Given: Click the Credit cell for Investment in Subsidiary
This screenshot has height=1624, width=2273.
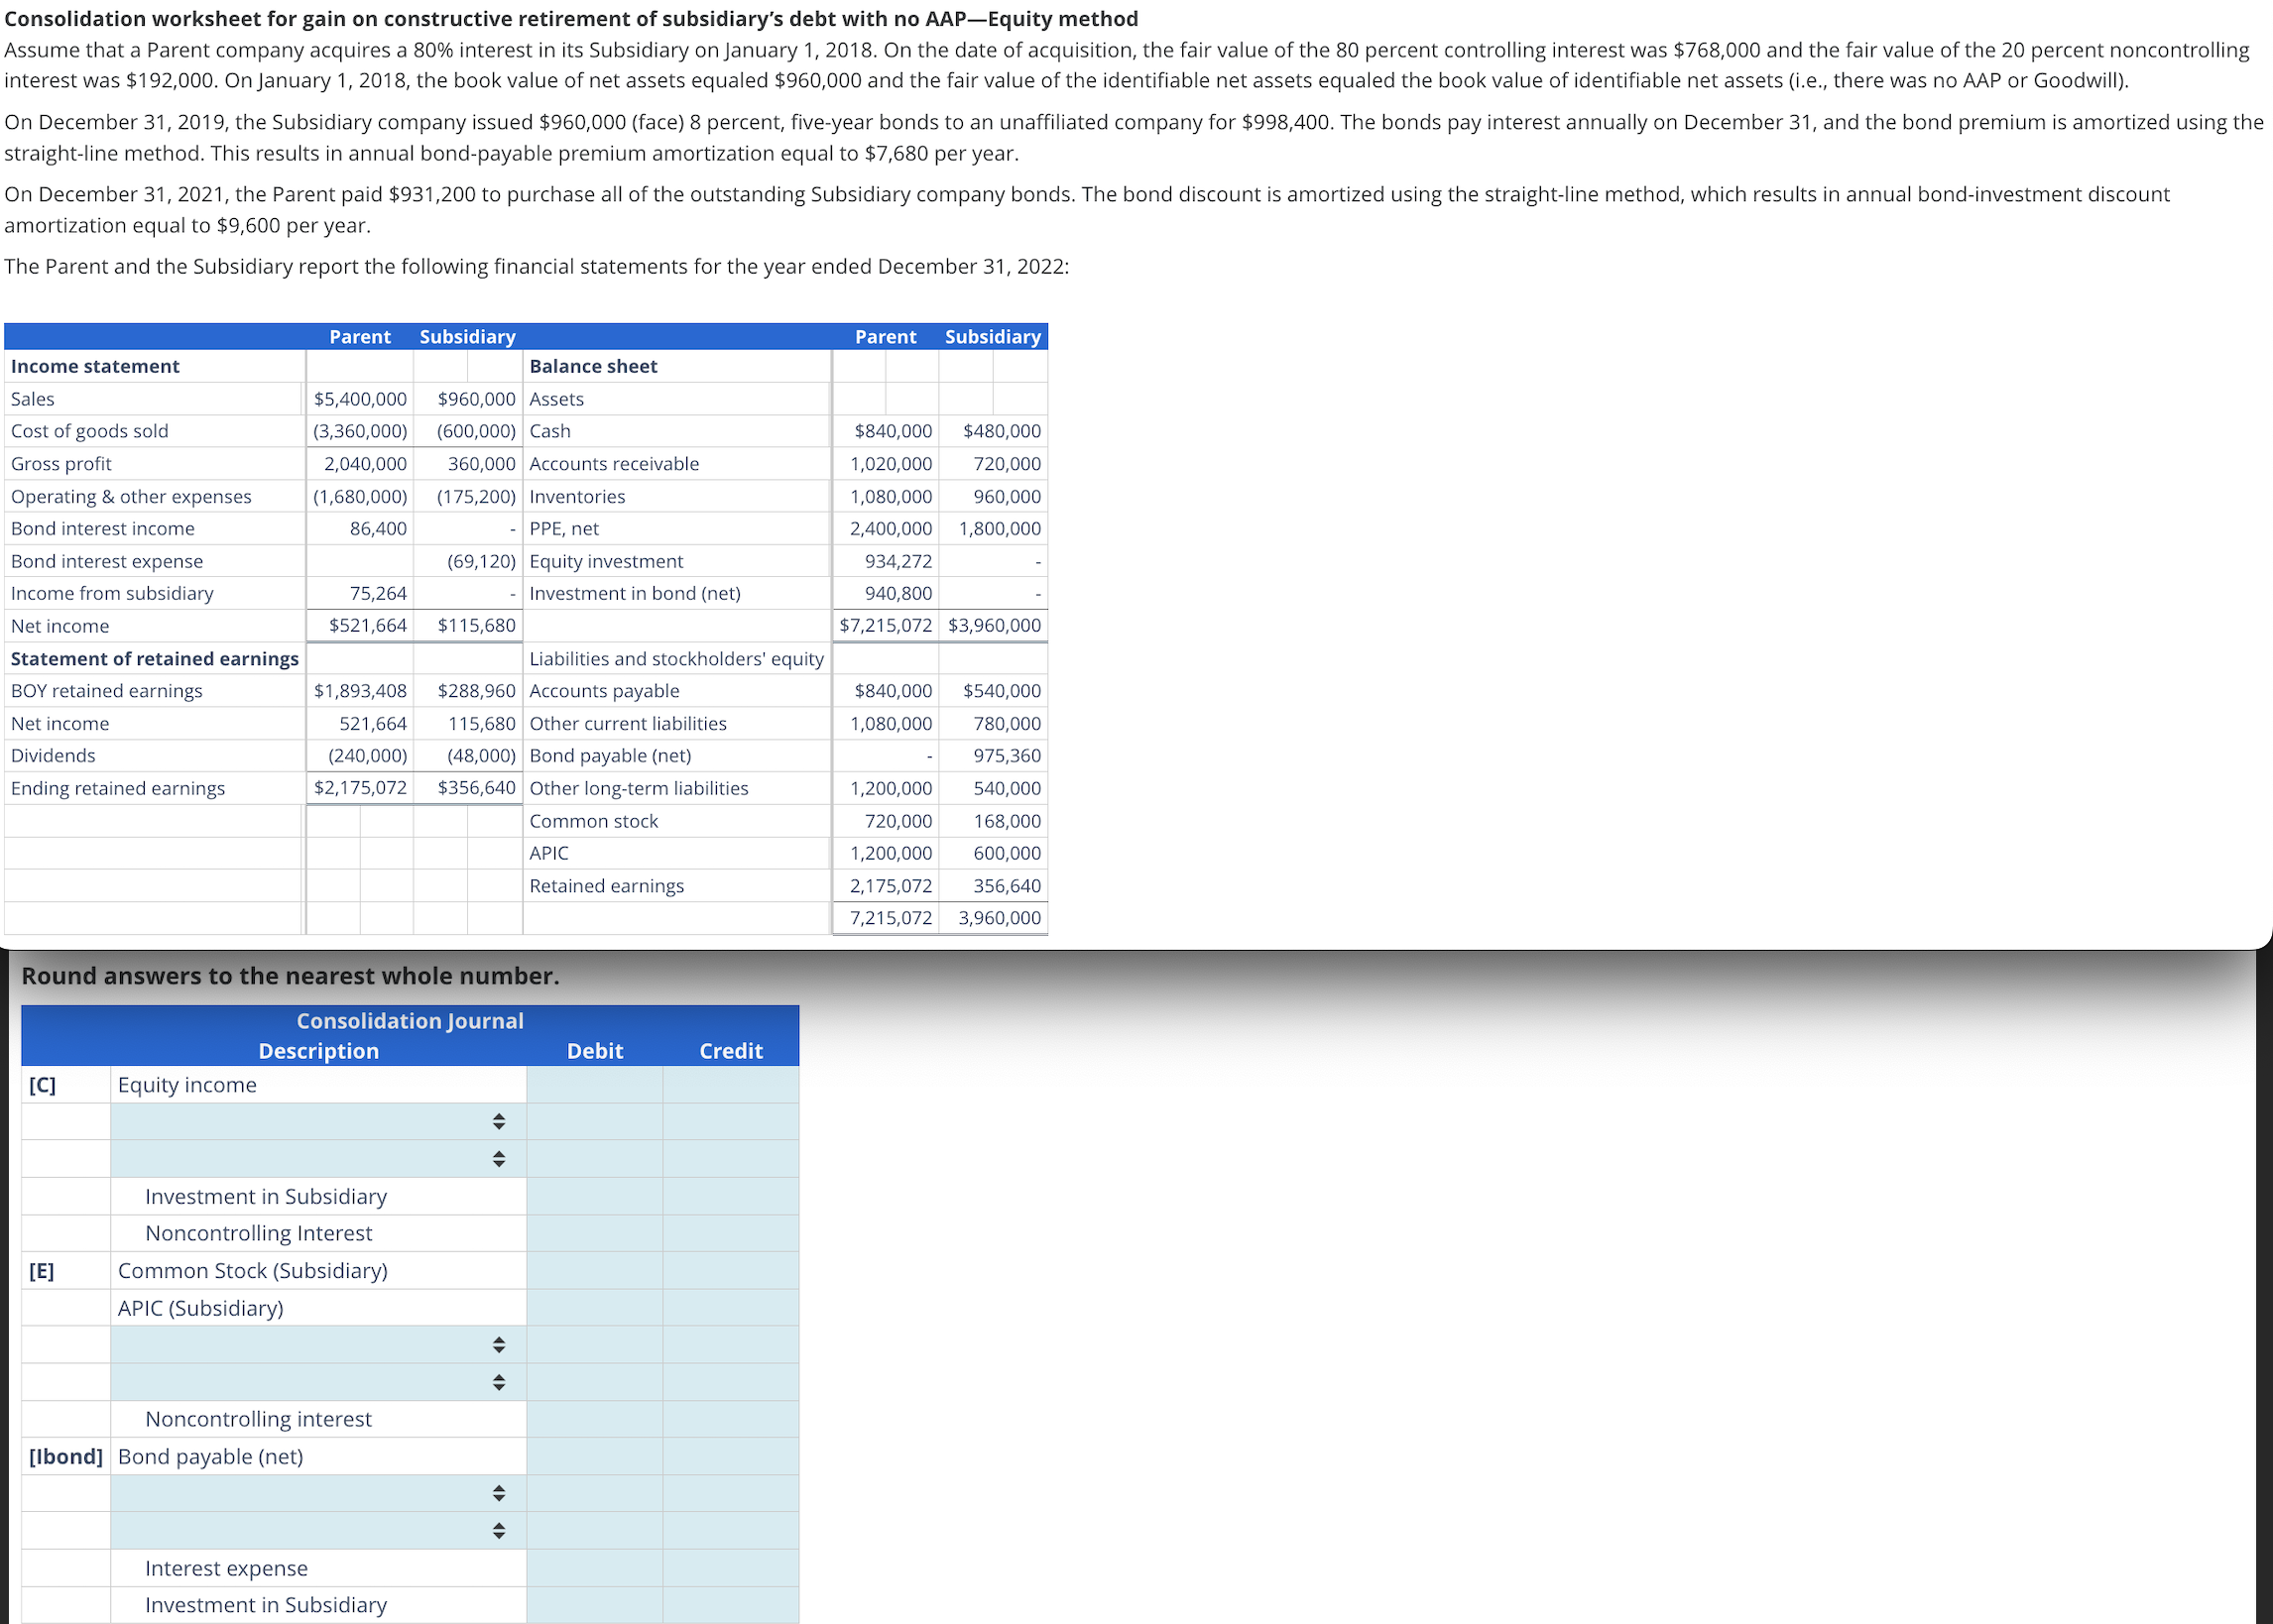Looking at the screenshot, I should tap(730, 1196).
